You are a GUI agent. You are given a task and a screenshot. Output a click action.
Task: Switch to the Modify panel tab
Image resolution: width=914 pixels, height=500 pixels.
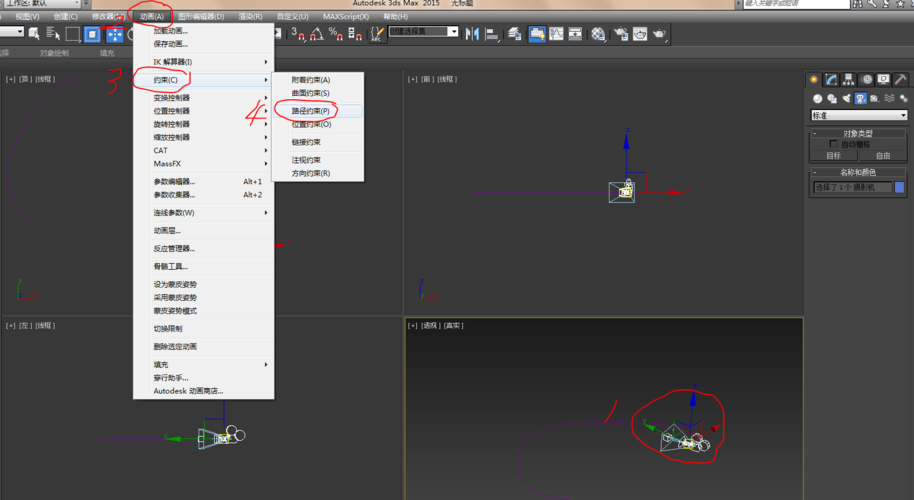tap(831, 79)
